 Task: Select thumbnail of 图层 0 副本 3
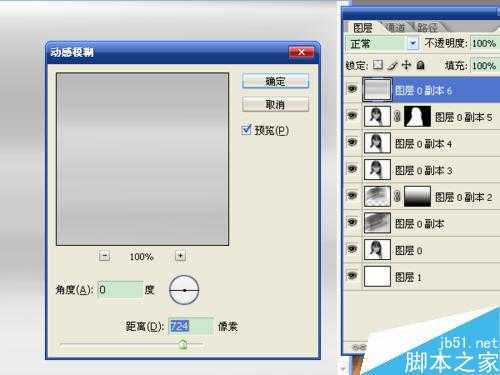377,170
